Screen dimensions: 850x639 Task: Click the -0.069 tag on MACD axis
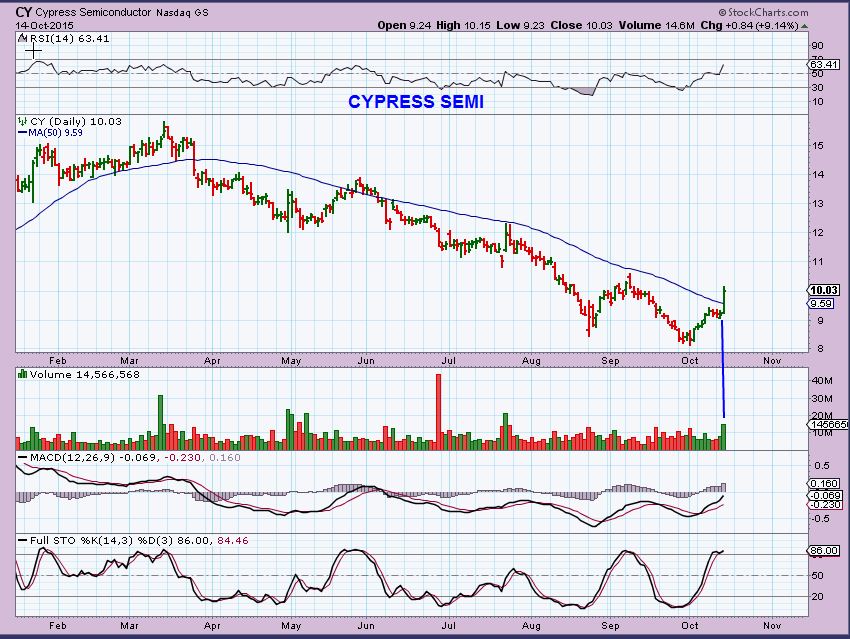click(824, 495)
